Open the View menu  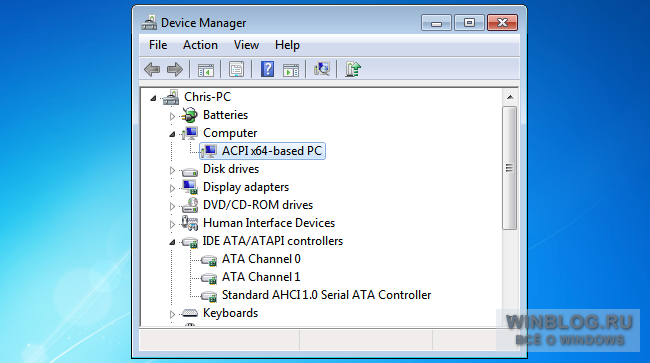[x=246, y=45]
